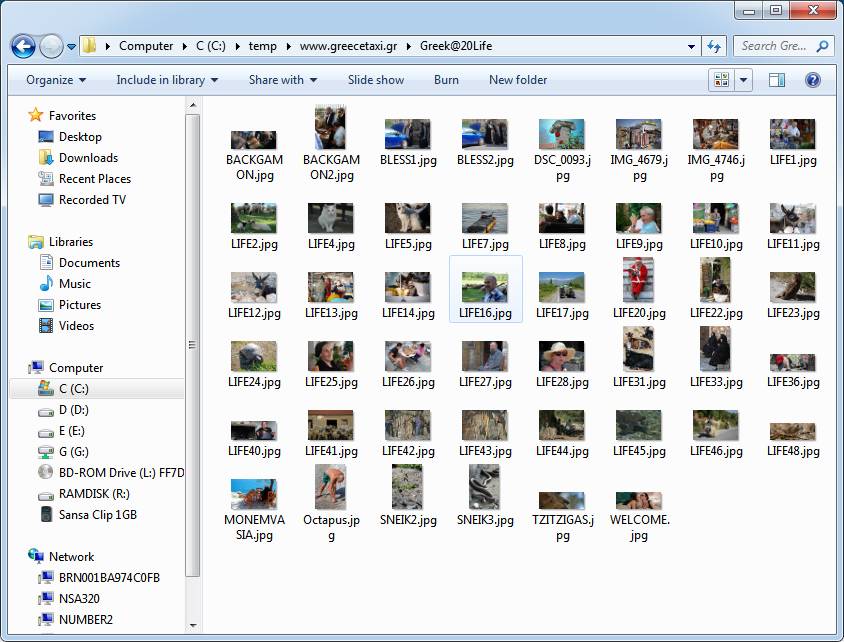Open the view options dropdown arrow
The image size is (844, 642).
pos(743,80)
